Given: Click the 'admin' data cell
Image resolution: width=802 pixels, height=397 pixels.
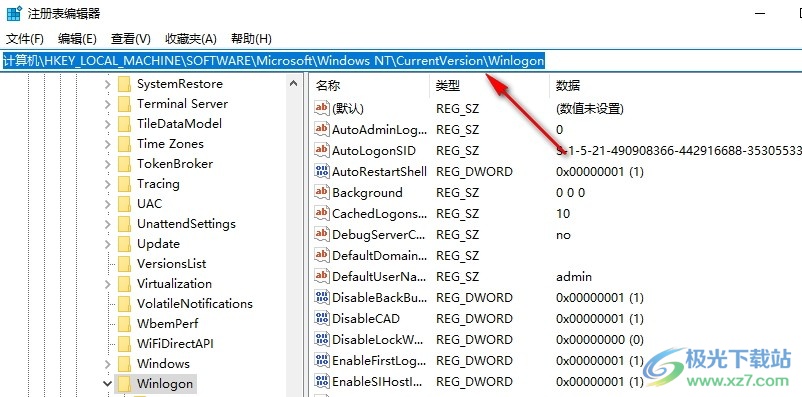Looking at the screenshot, I should pyautogui.click(x=574, y=277).
